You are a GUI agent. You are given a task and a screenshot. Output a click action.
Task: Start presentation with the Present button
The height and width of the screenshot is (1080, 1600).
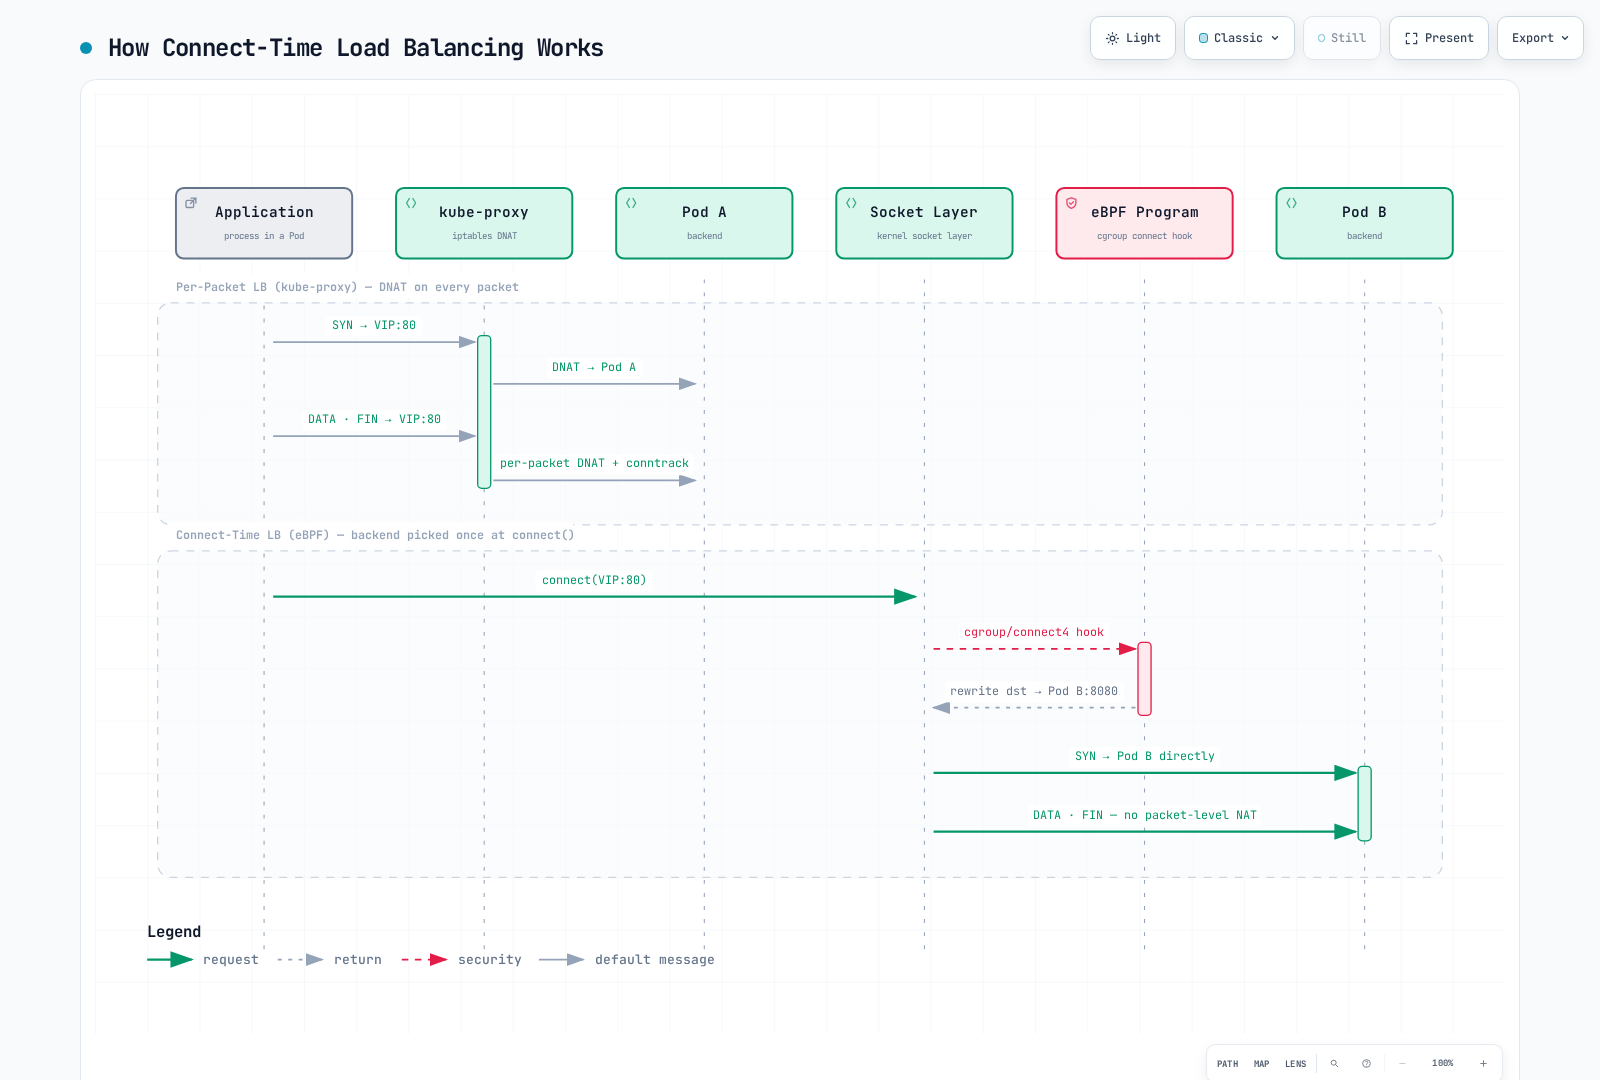pos(1439,38)
